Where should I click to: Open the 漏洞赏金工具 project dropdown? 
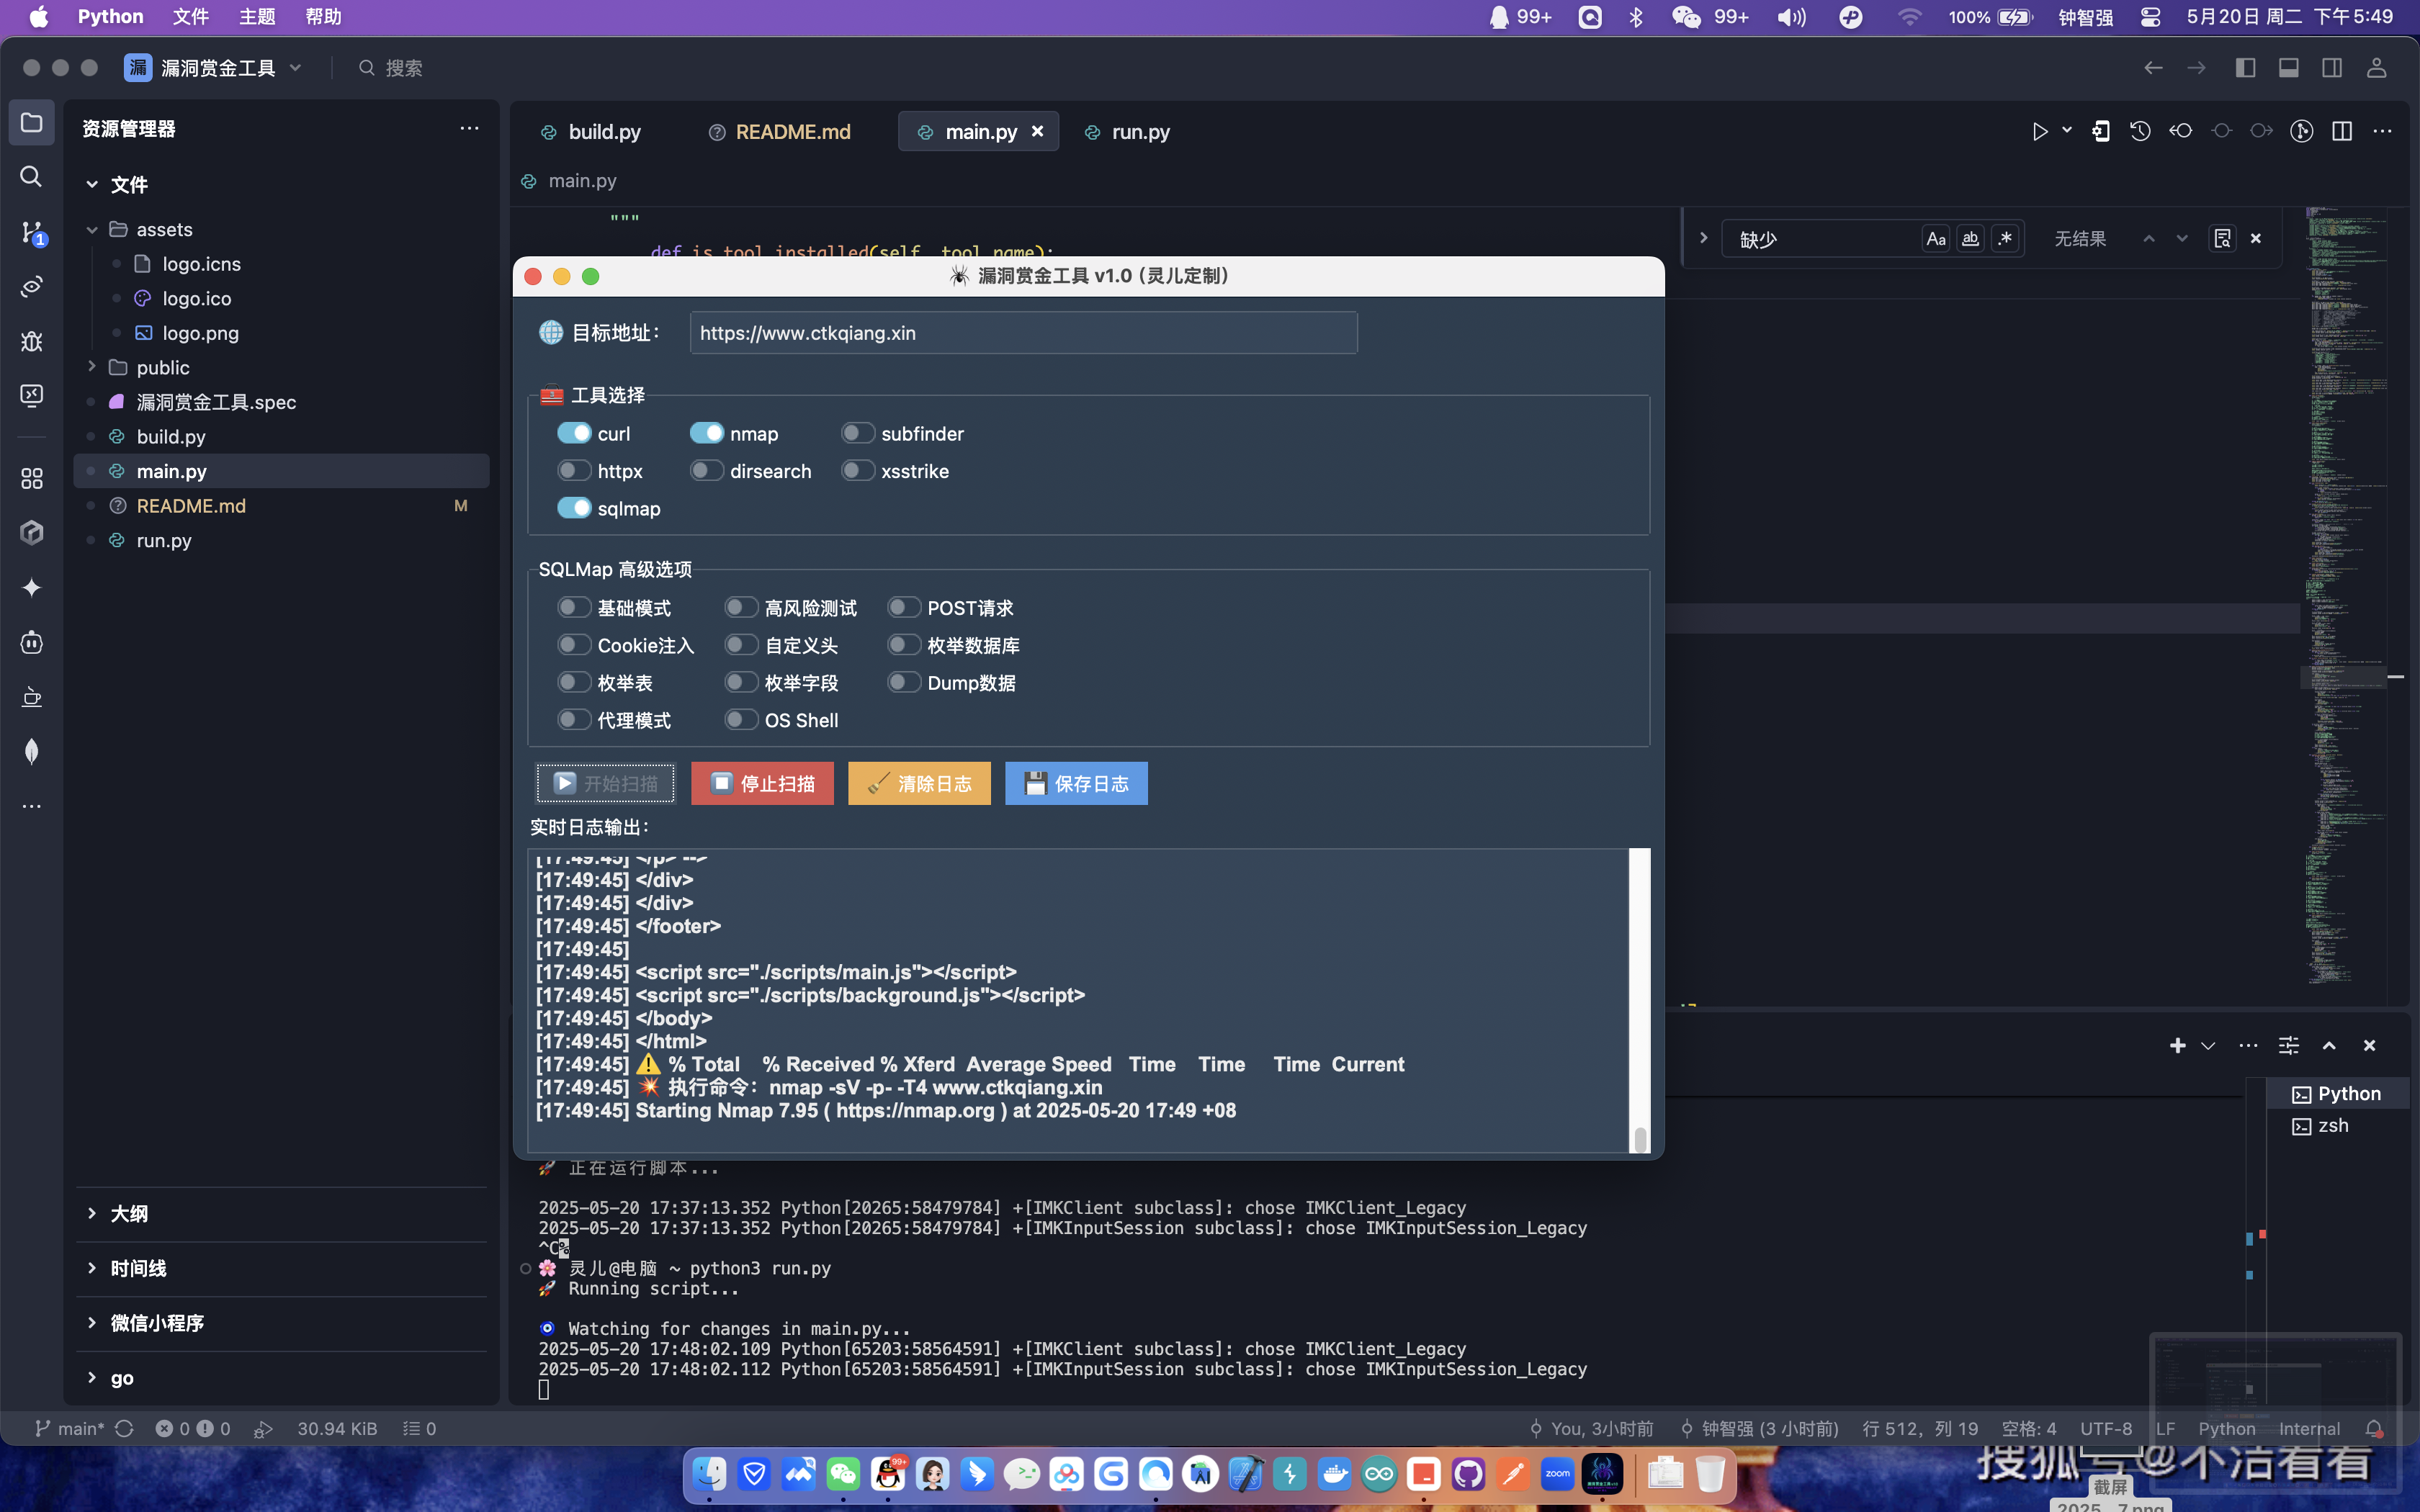(x=296, y=67)
